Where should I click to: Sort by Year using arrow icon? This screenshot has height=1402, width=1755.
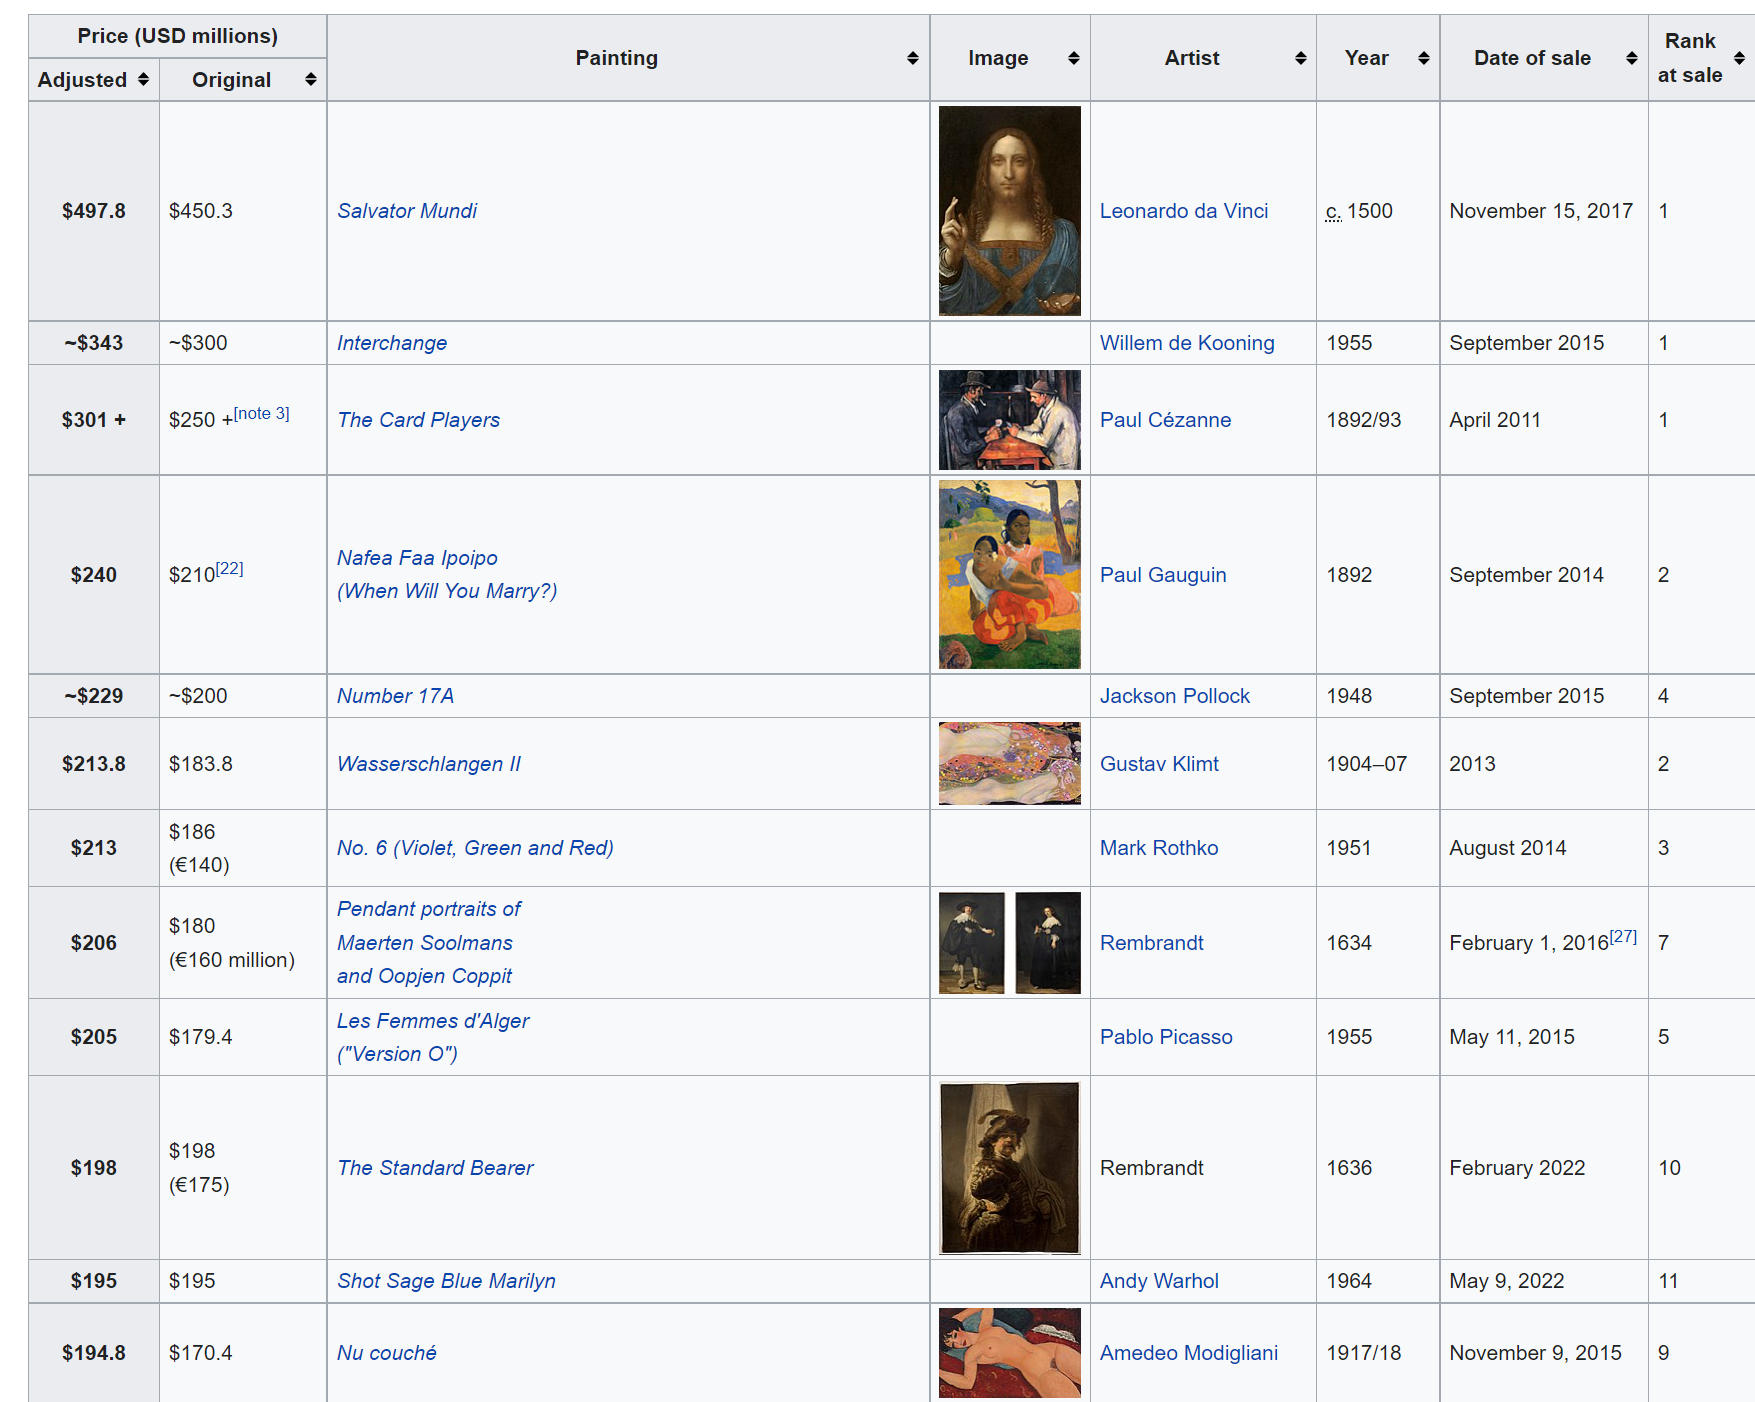[x=1423, y=58]
